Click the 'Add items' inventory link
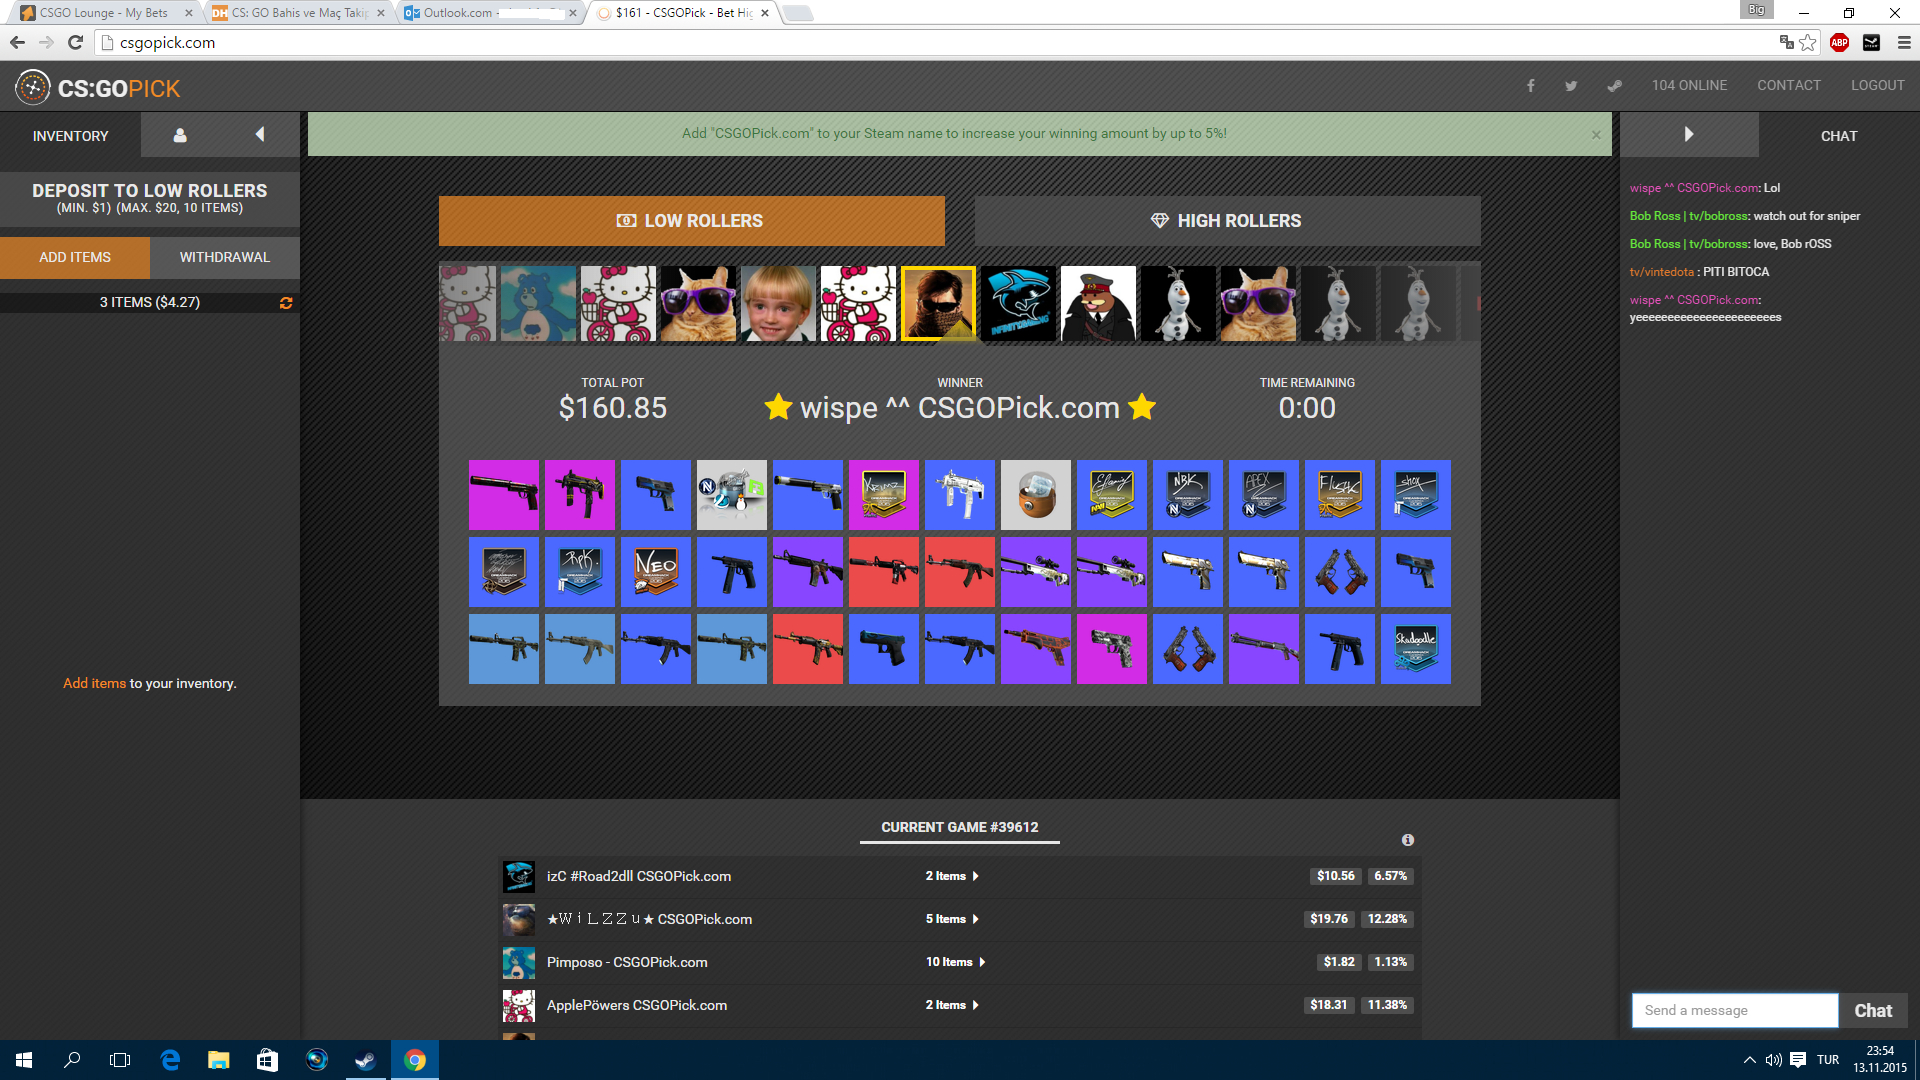 pyautogui.click(x=94, y=683)
